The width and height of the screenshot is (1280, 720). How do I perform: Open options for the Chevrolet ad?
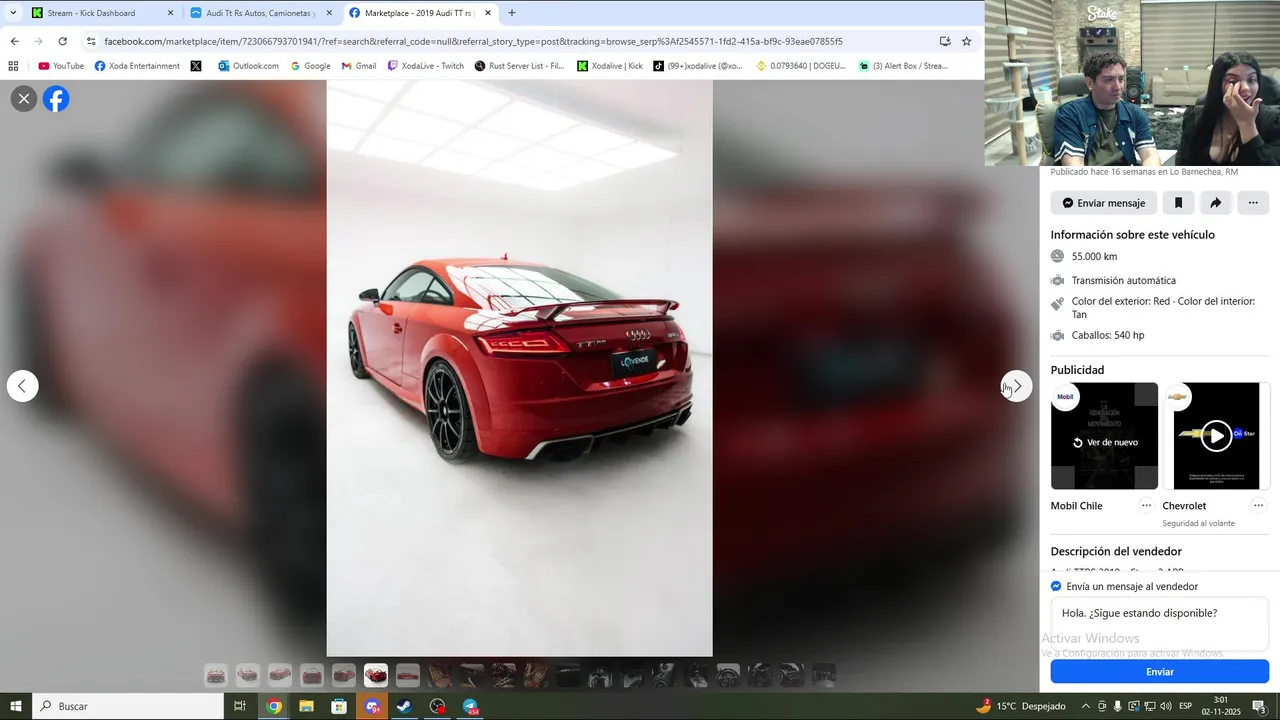click(x=1258, y=506)
